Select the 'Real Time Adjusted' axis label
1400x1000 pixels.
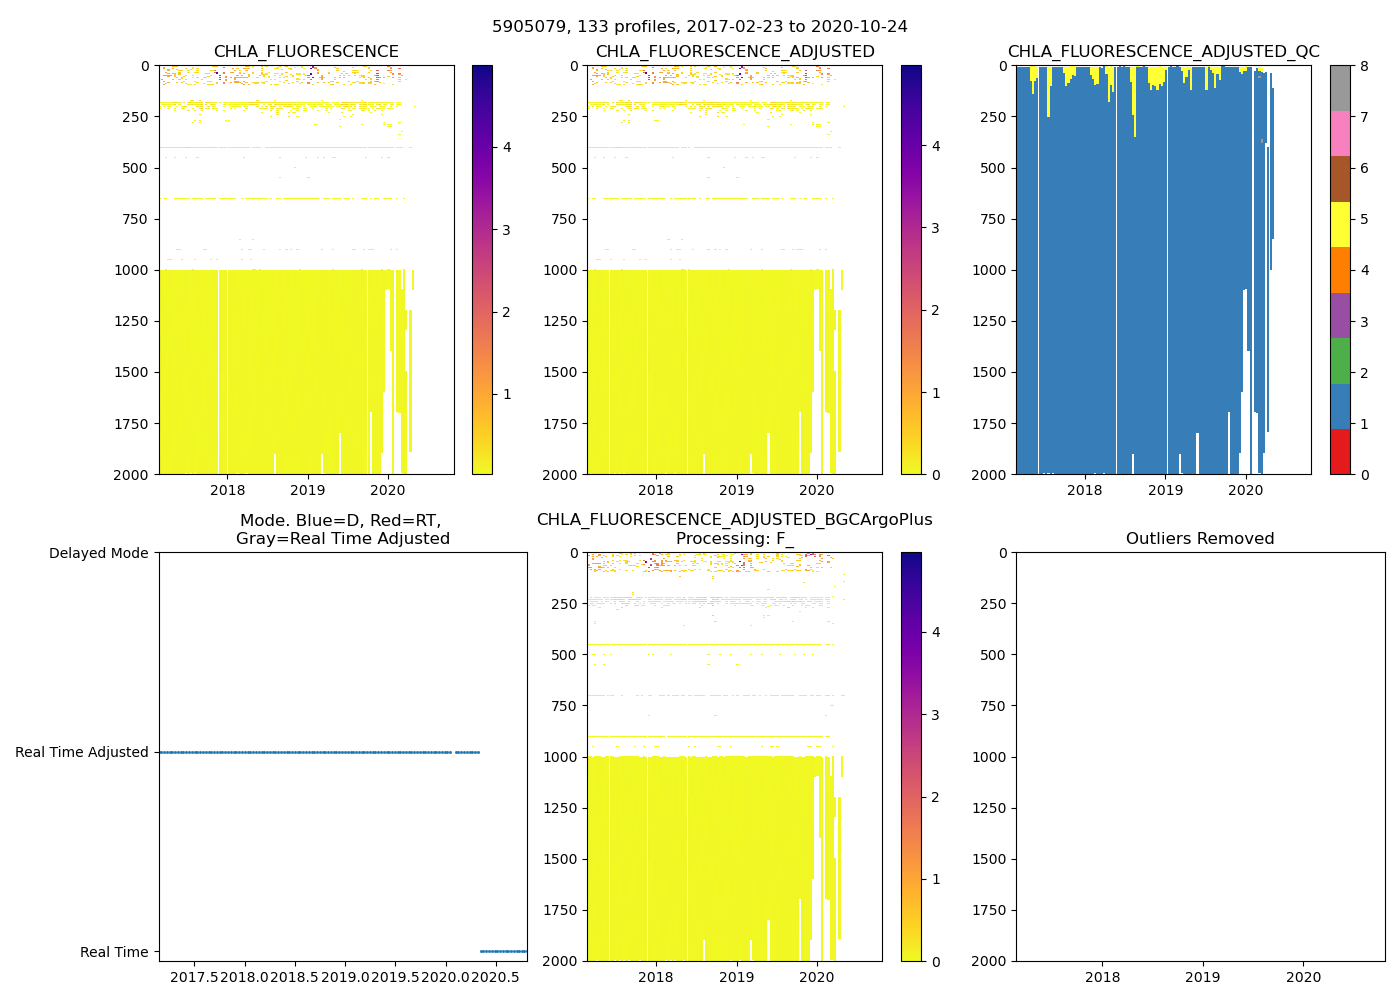(82, 753)
